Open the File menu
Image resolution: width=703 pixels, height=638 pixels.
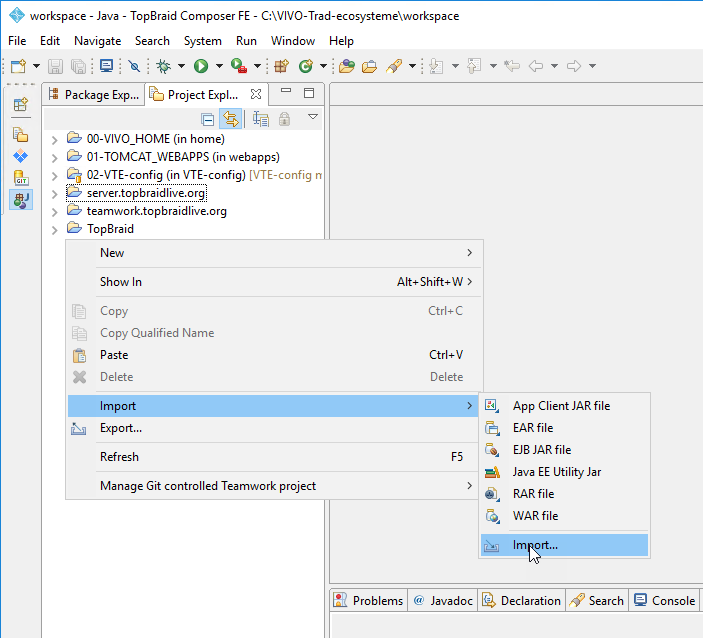[17, 41]
